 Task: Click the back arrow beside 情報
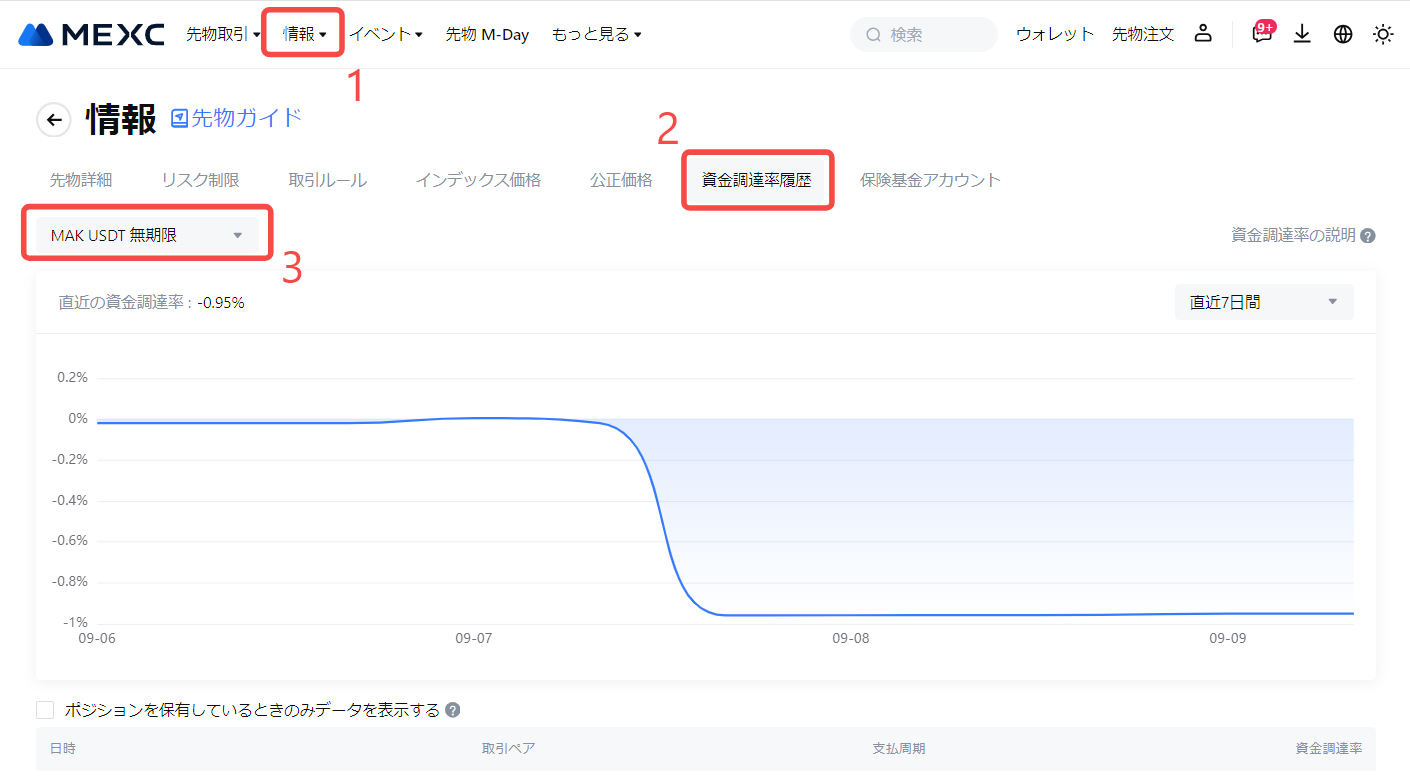tap(54, 120)
